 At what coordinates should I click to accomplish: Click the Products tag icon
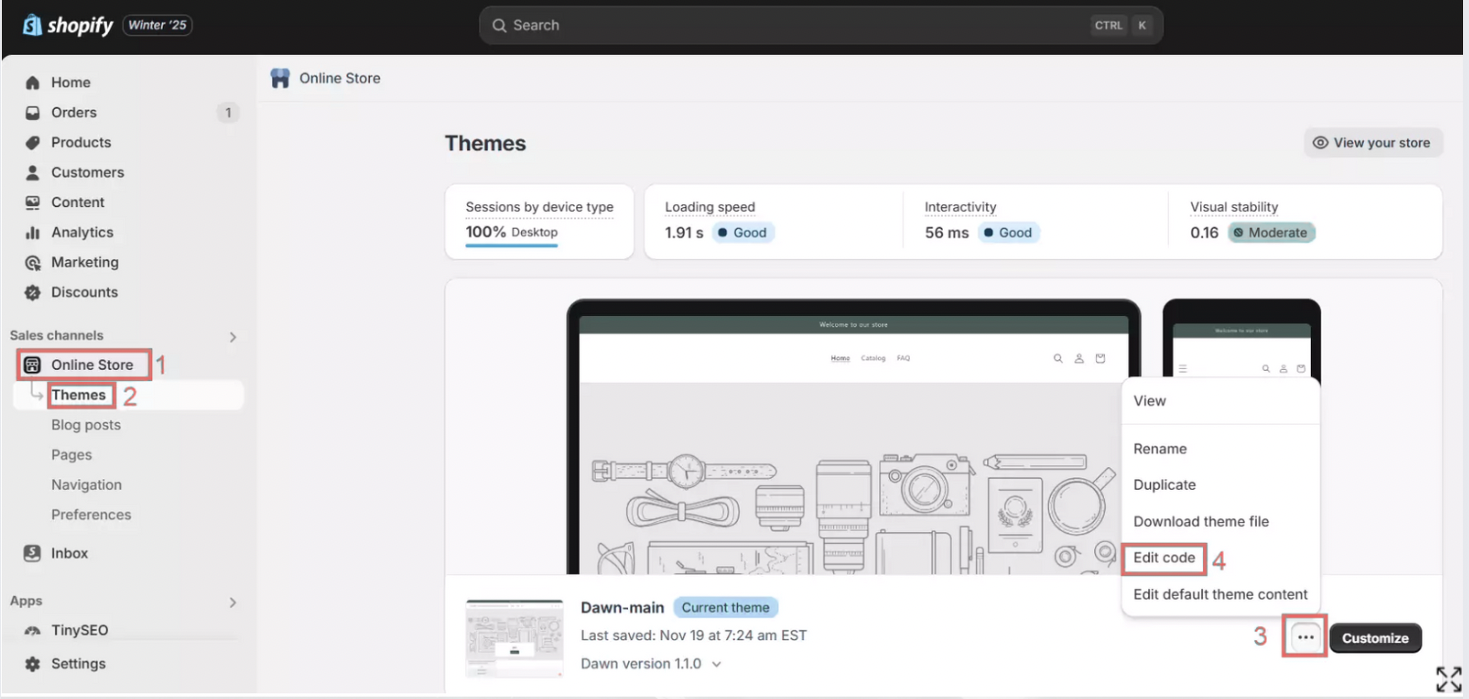tap(33, 142)
